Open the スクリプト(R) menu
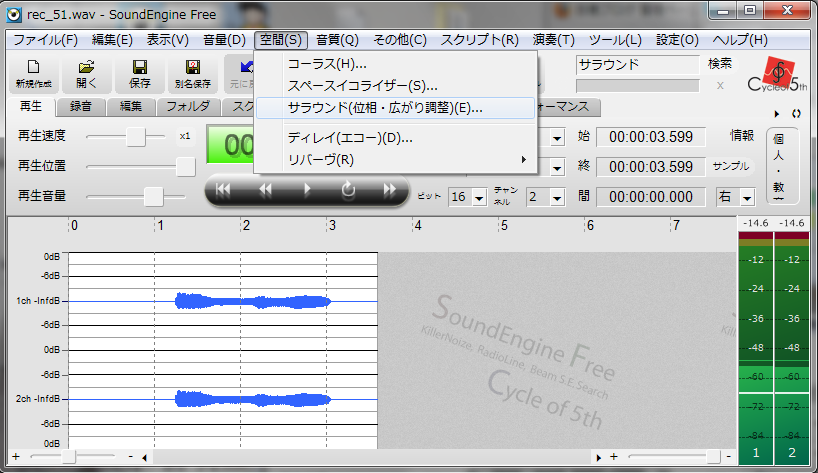The height and width of the screenshot is (473, 818). pos(479,40)
